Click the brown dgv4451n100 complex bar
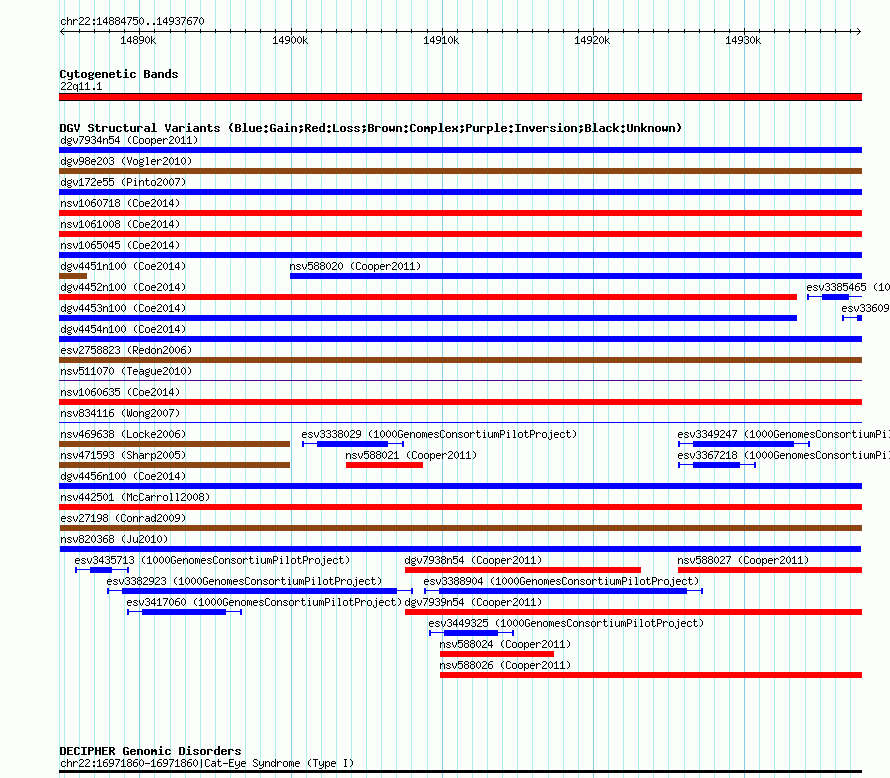The image size is (890, 778). [73, 276]
